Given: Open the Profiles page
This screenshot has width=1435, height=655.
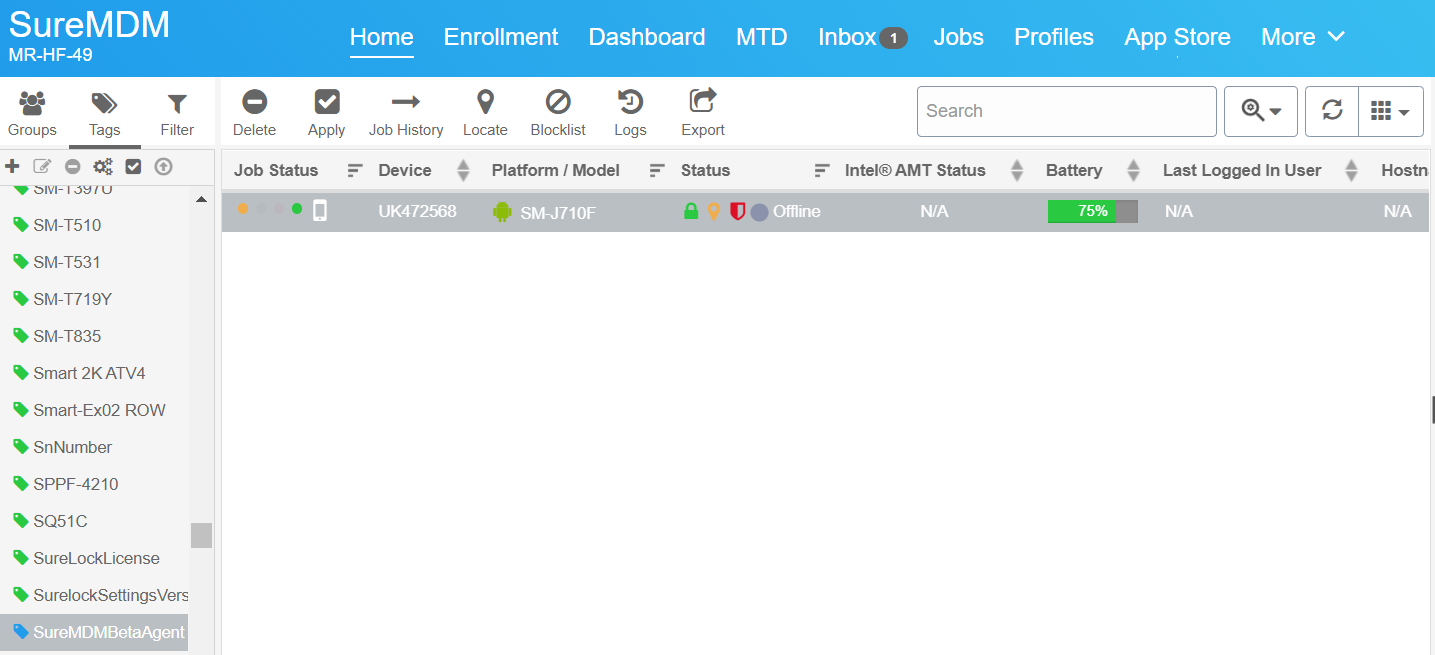Looking at the screenshot, I should [1054, 37].
